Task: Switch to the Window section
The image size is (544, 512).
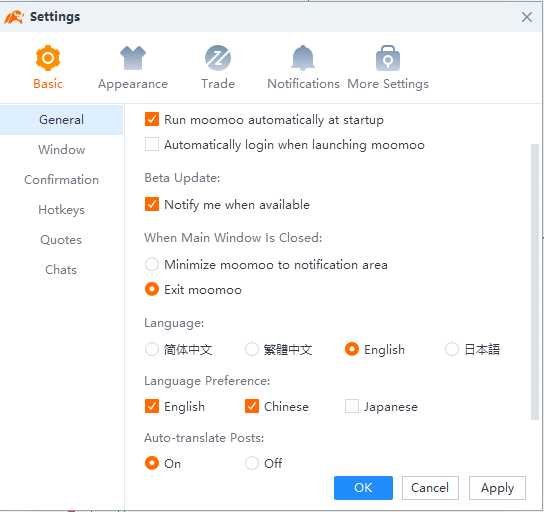Action: point(61,150)
